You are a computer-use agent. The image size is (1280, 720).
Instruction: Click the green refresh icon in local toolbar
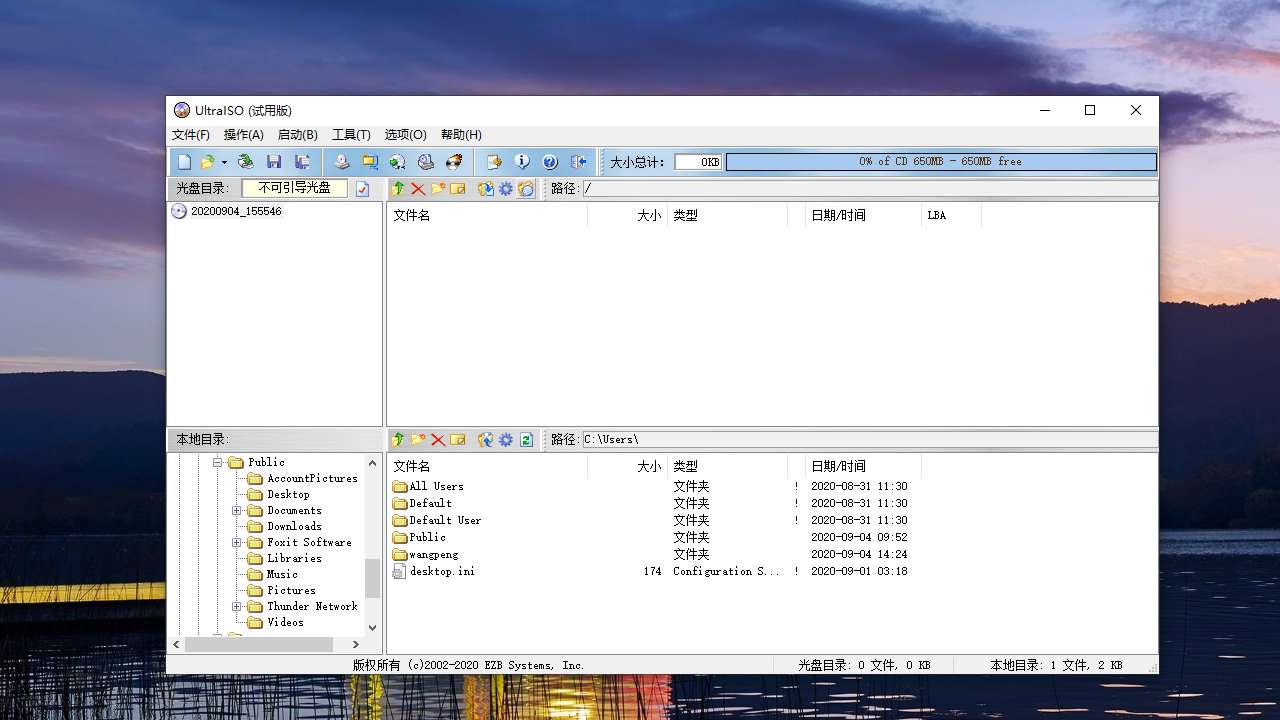(x=526, y=440)
